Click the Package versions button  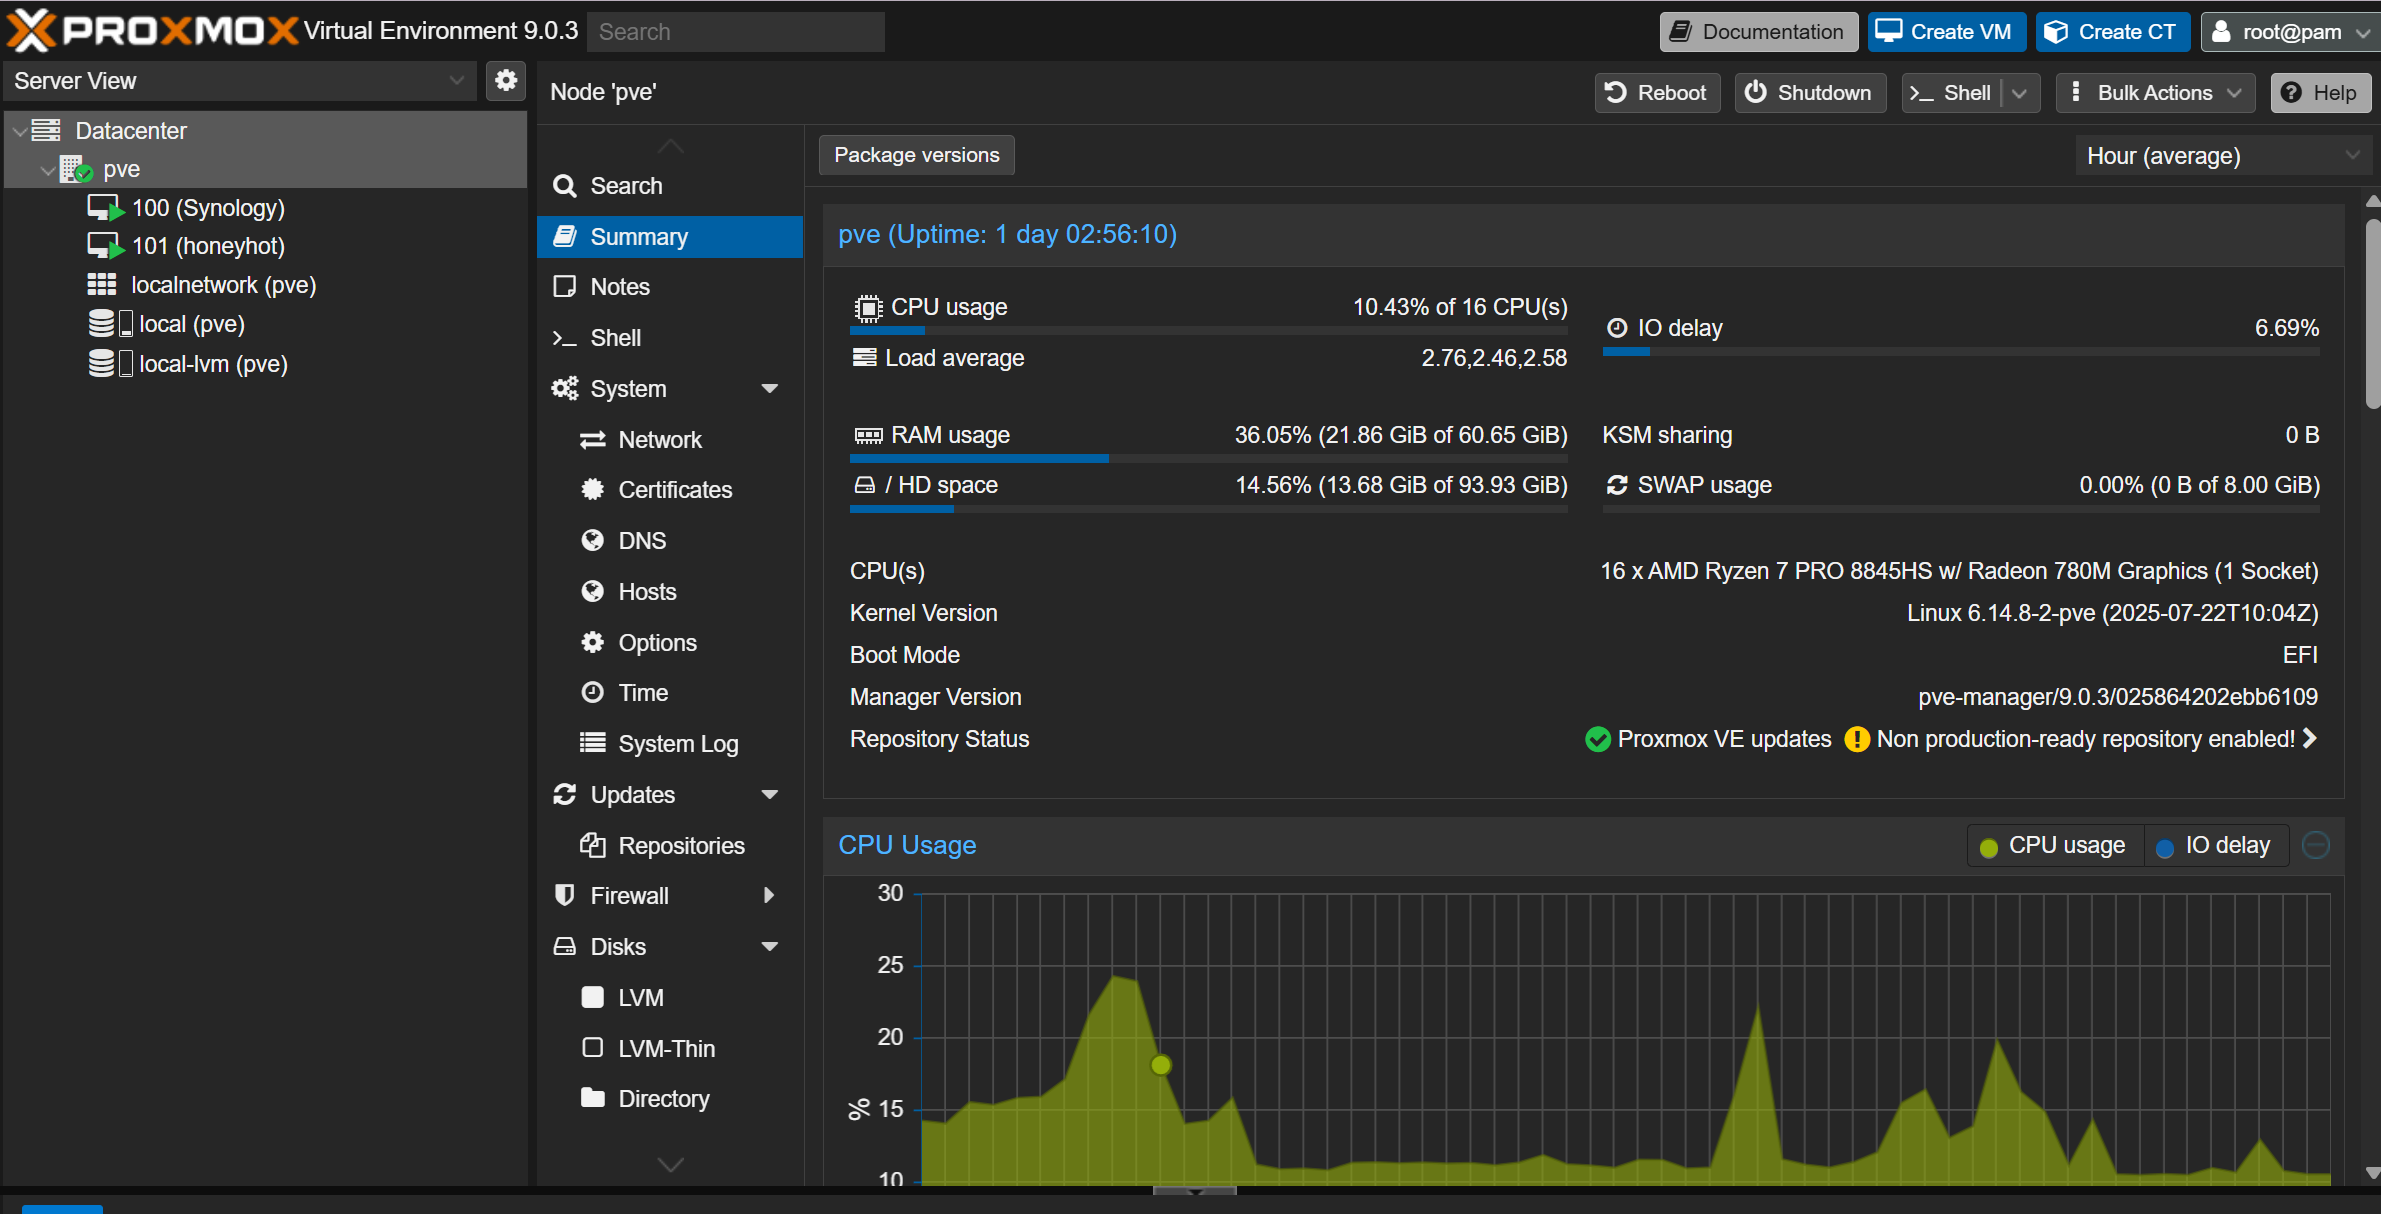916,155
